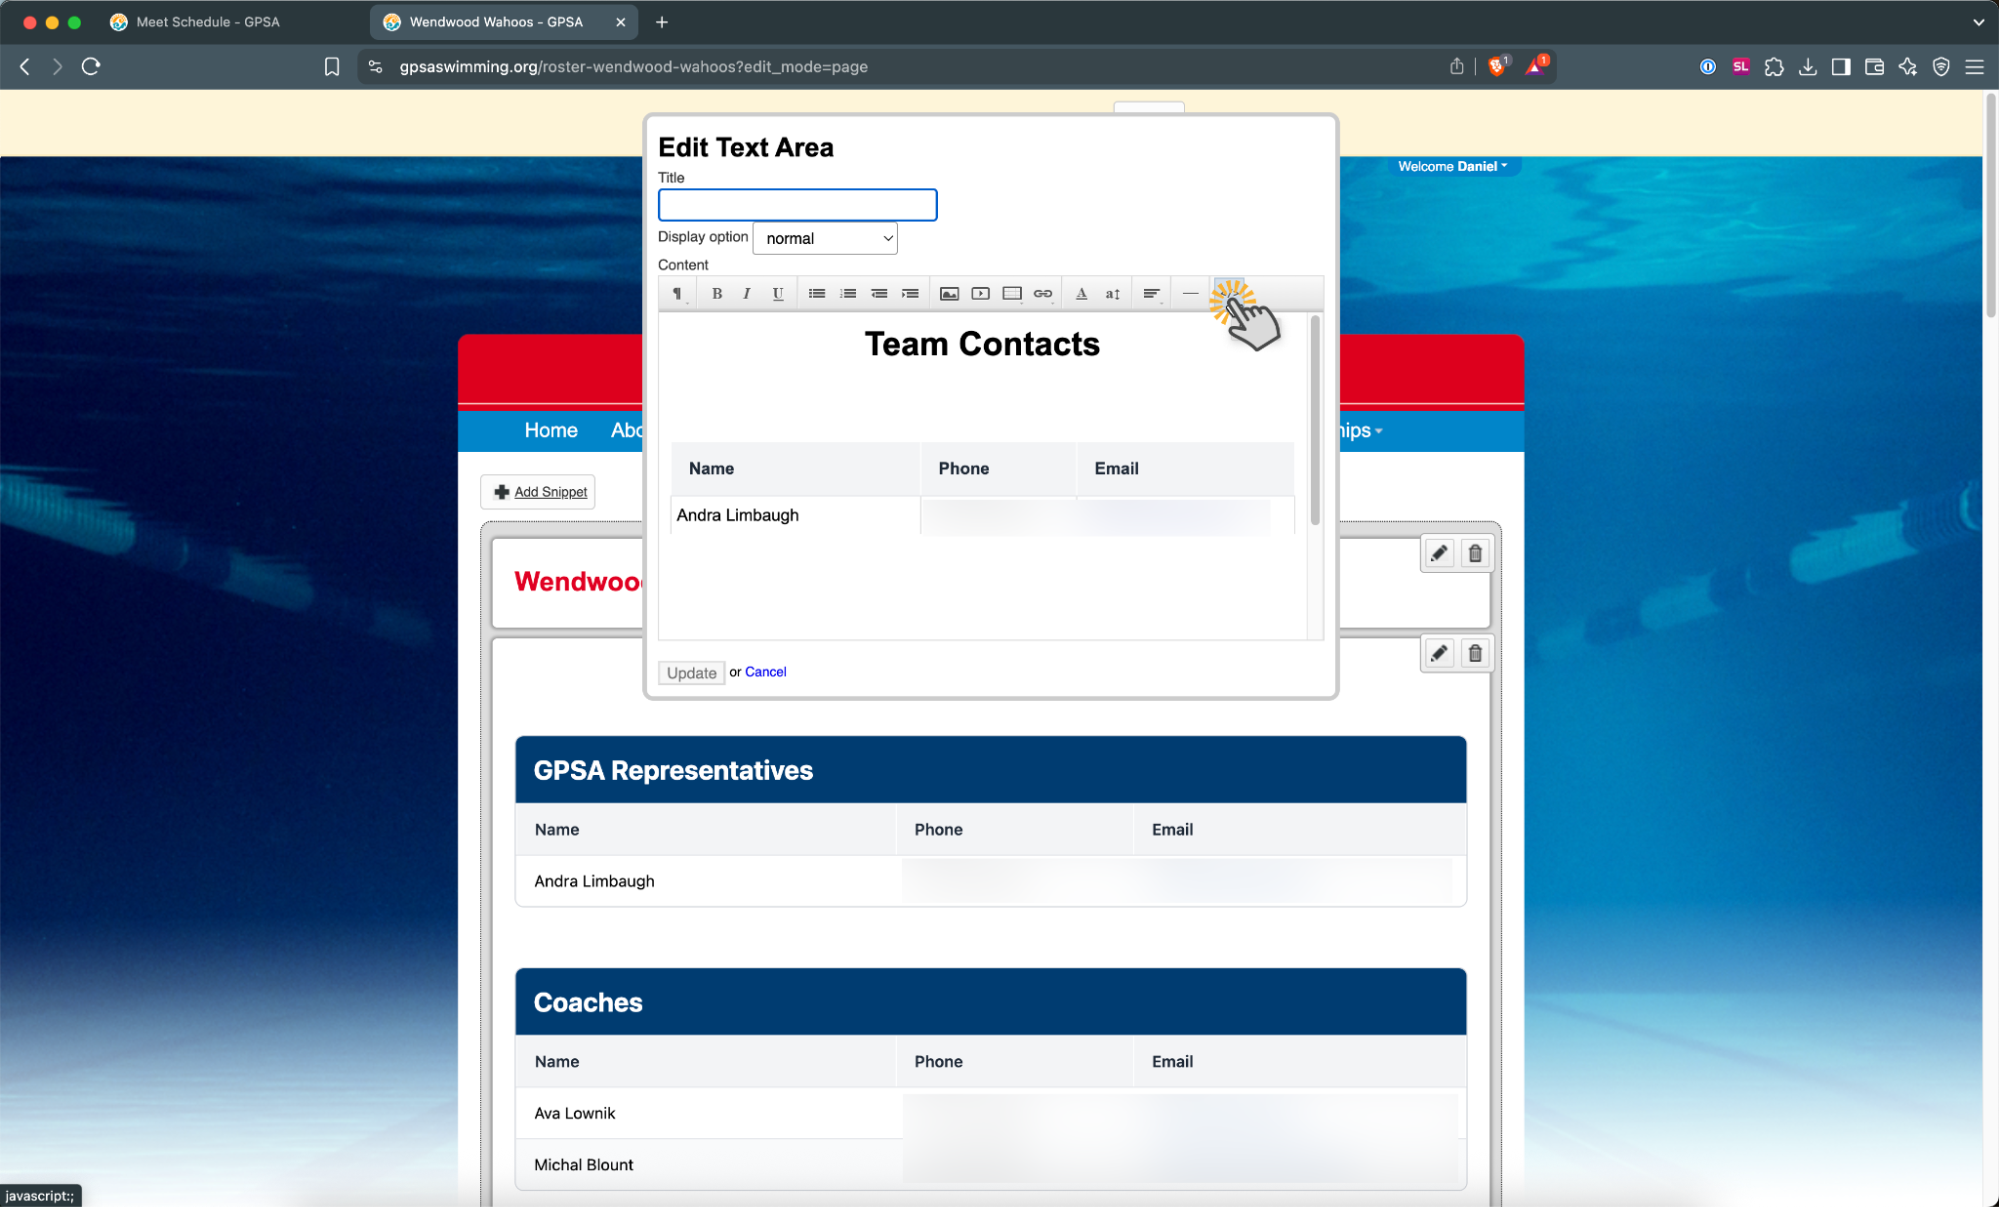1999x1208 pixels.
Task: Apply underline from the editor toolbar
Action: click(777, 293)
